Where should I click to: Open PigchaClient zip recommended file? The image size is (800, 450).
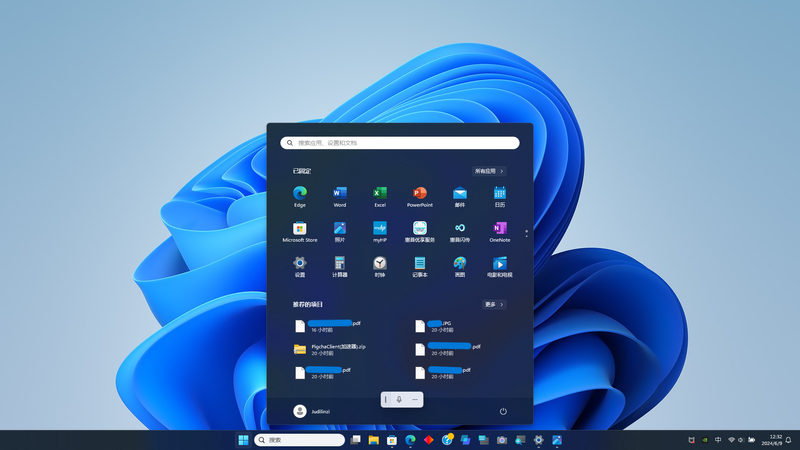click(x=330, y=349)
